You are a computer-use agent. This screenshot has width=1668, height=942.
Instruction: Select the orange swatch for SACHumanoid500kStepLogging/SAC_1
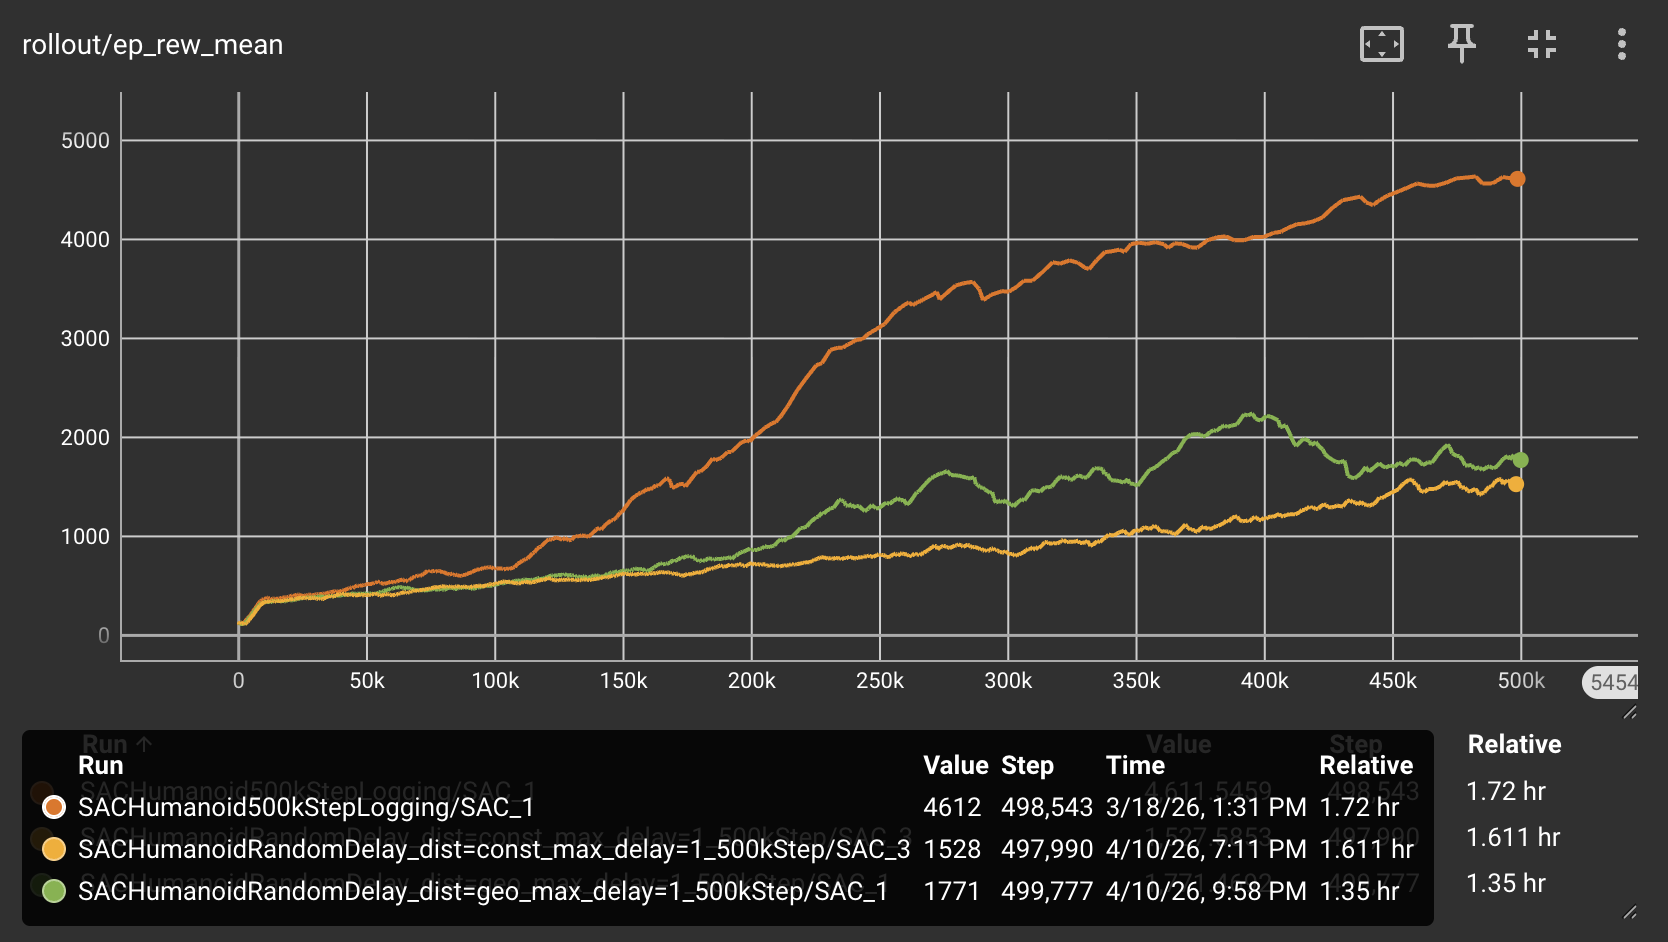point(54,806)
